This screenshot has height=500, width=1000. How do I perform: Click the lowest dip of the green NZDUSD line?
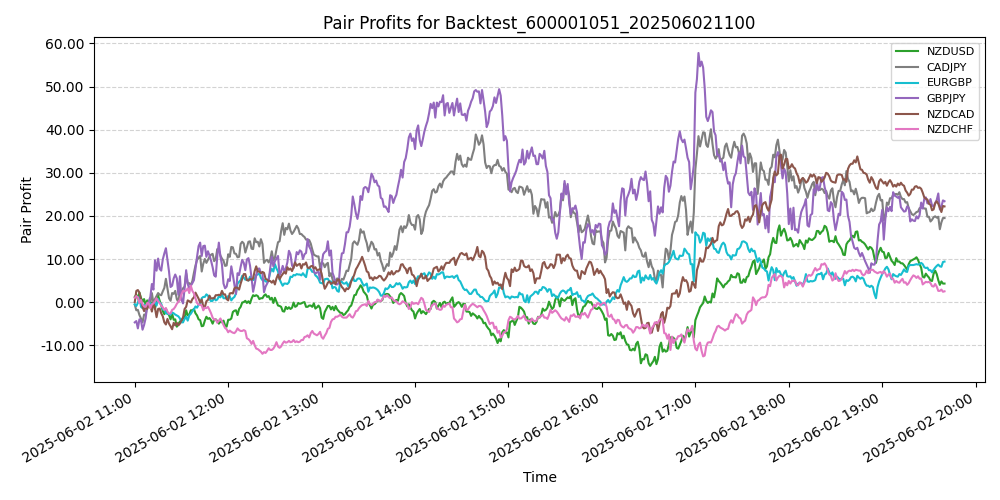point(651,365)
